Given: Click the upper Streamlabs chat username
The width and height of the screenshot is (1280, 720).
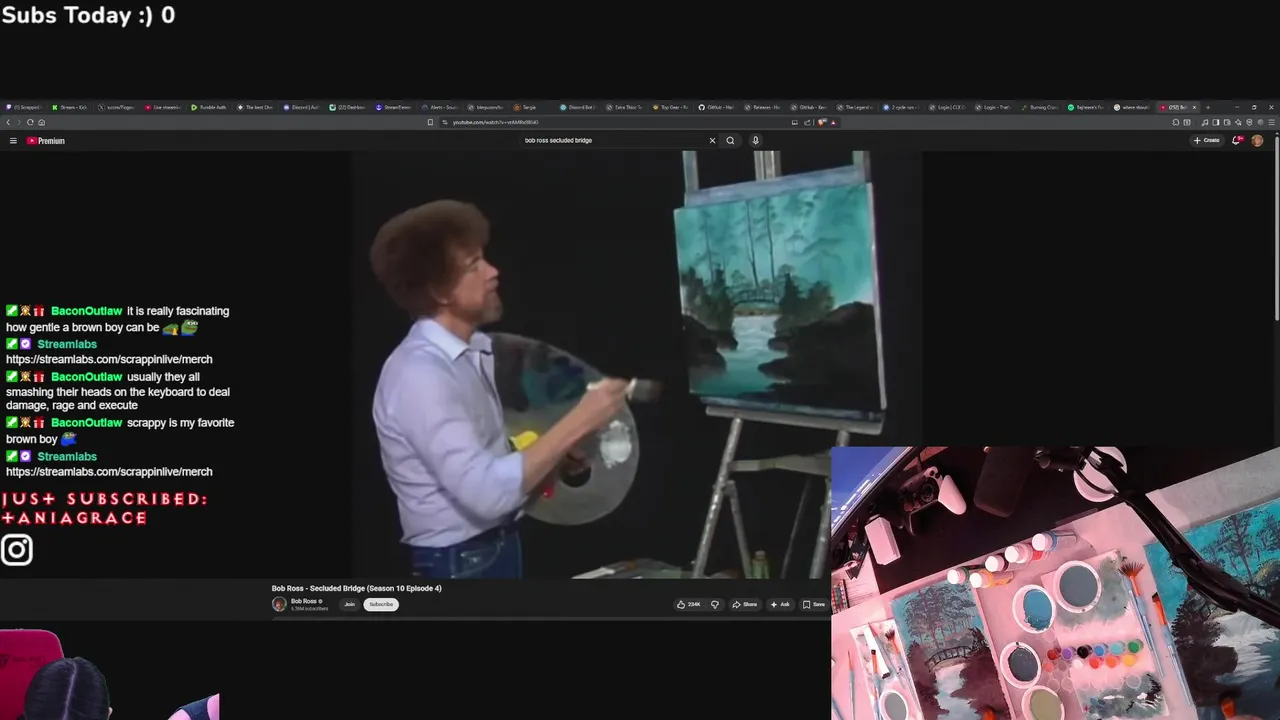Looking at the screenshot, I should 67,344.
